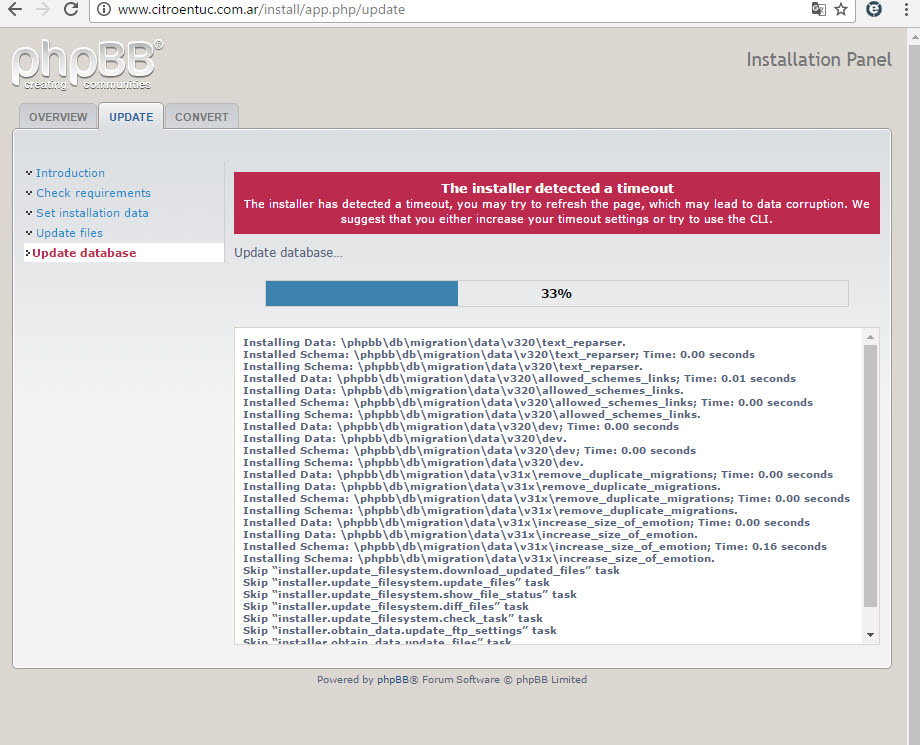Click the translate page icon

[818, 10]
